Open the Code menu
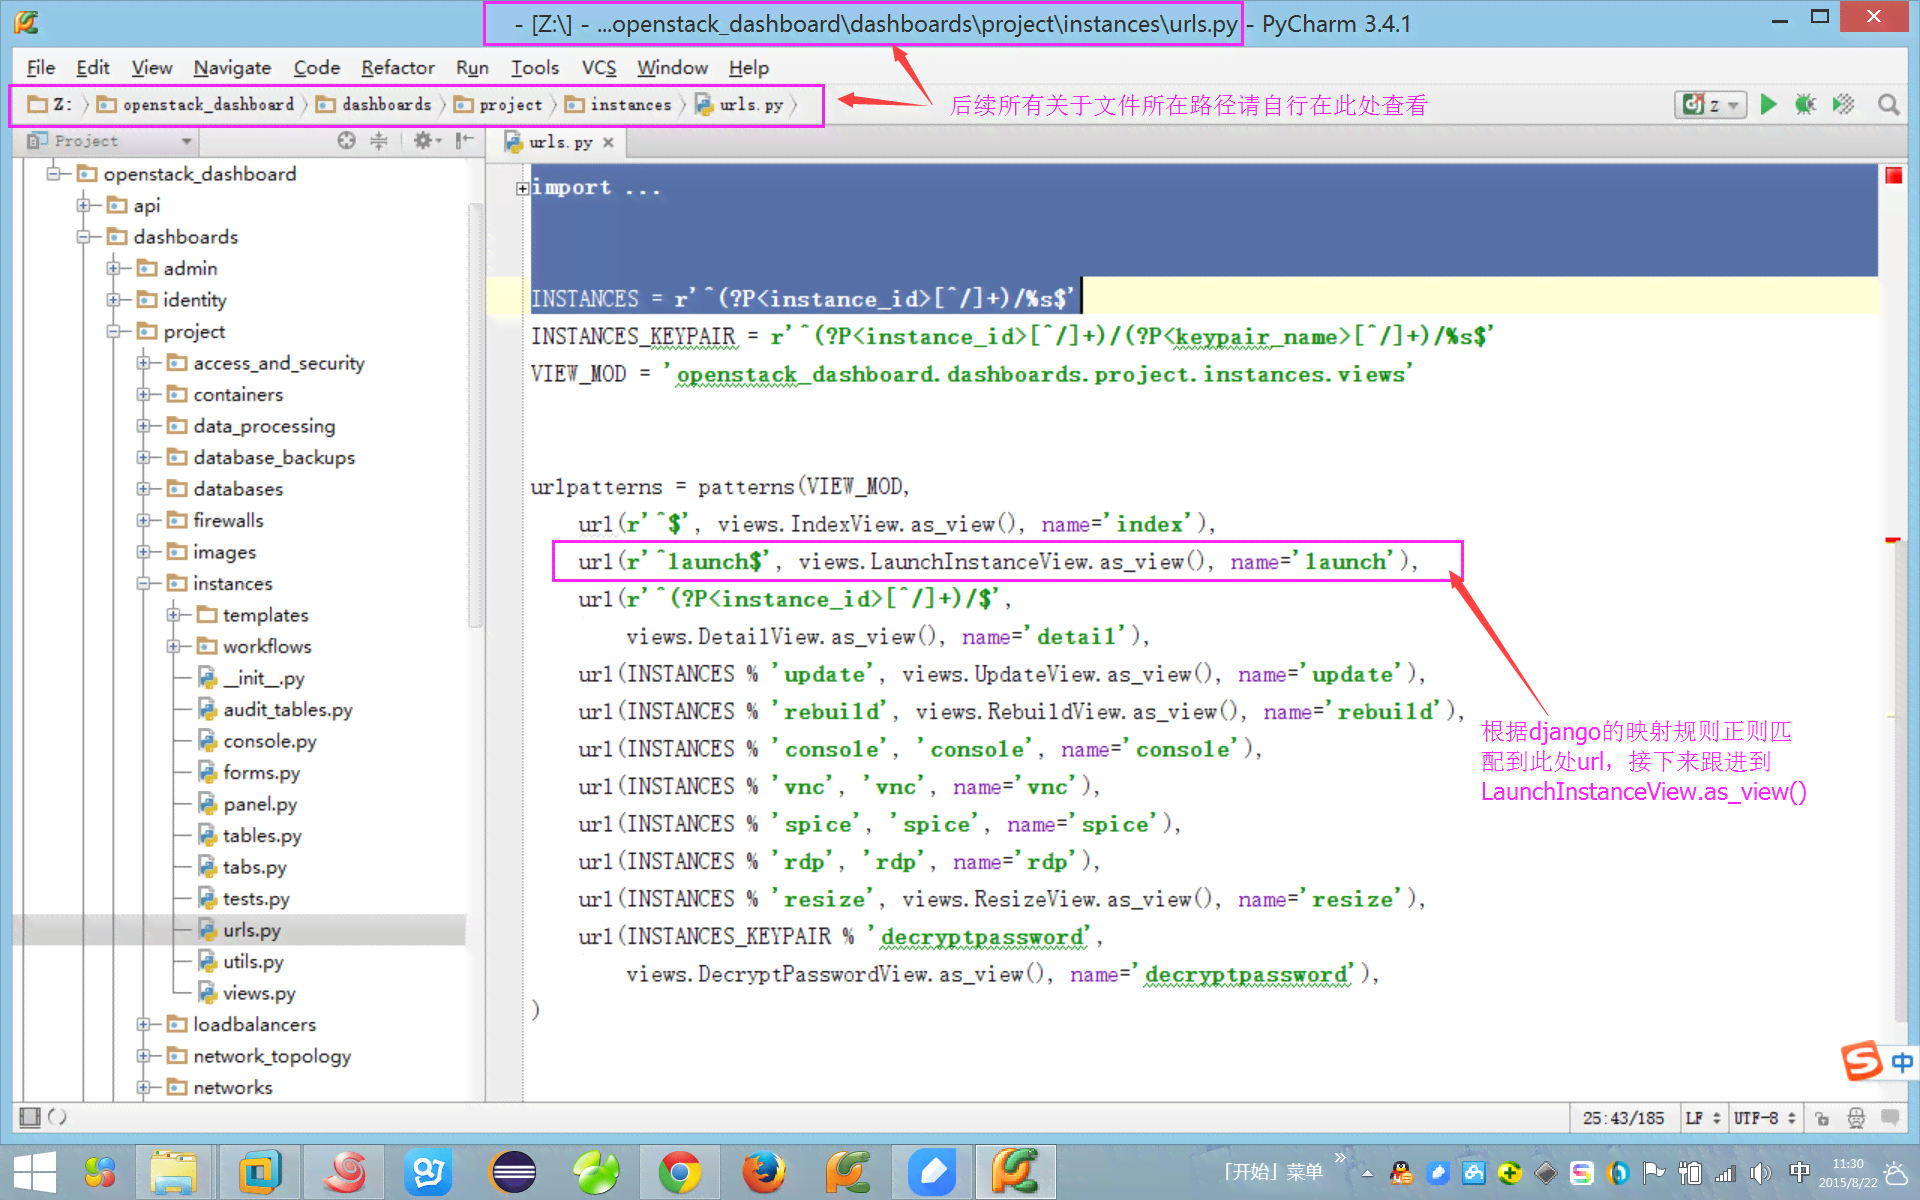1920x1200 pixels. pos(316,67)
